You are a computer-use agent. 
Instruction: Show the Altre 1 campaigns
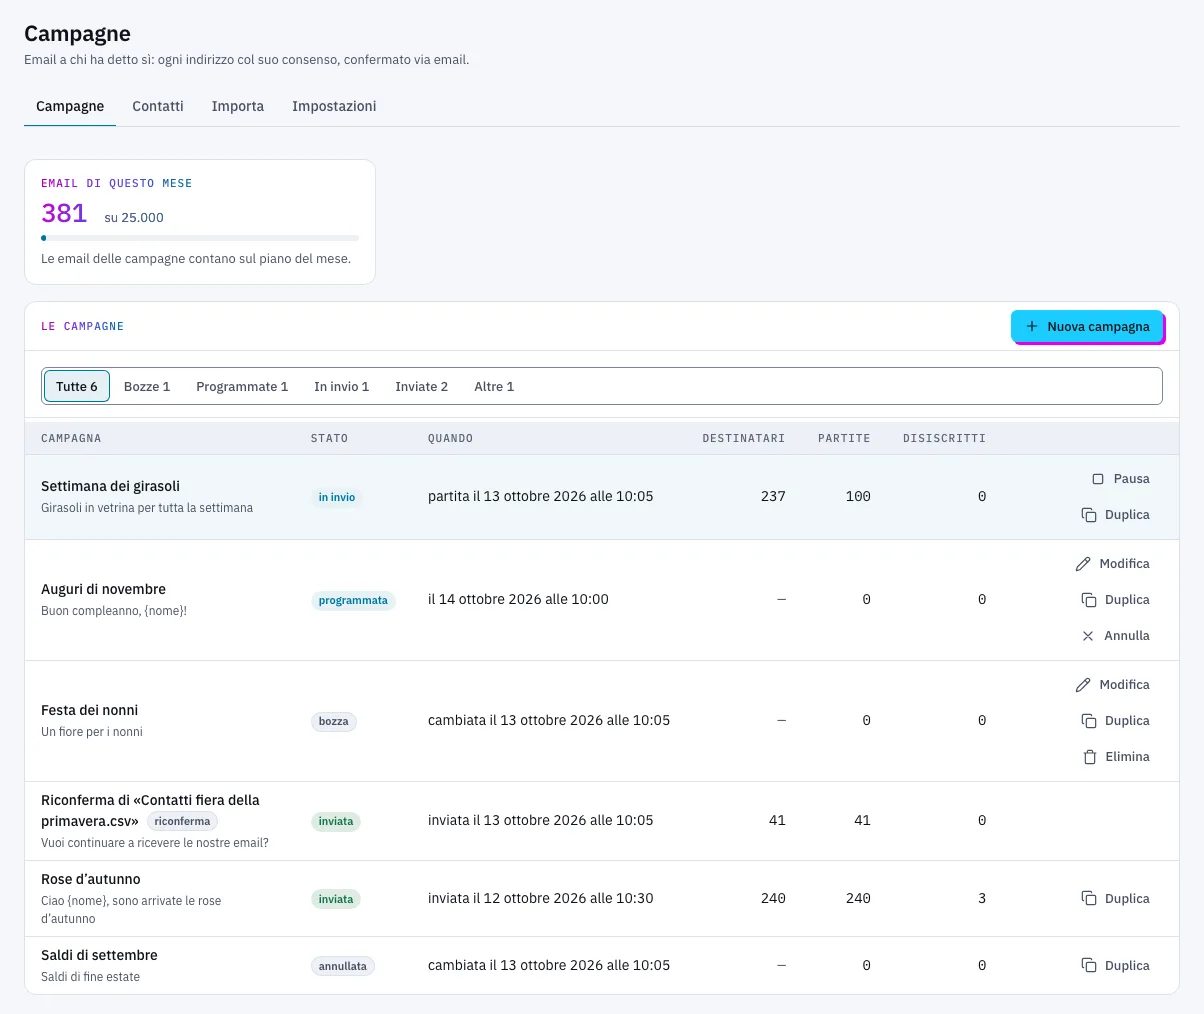click(494, 387)
